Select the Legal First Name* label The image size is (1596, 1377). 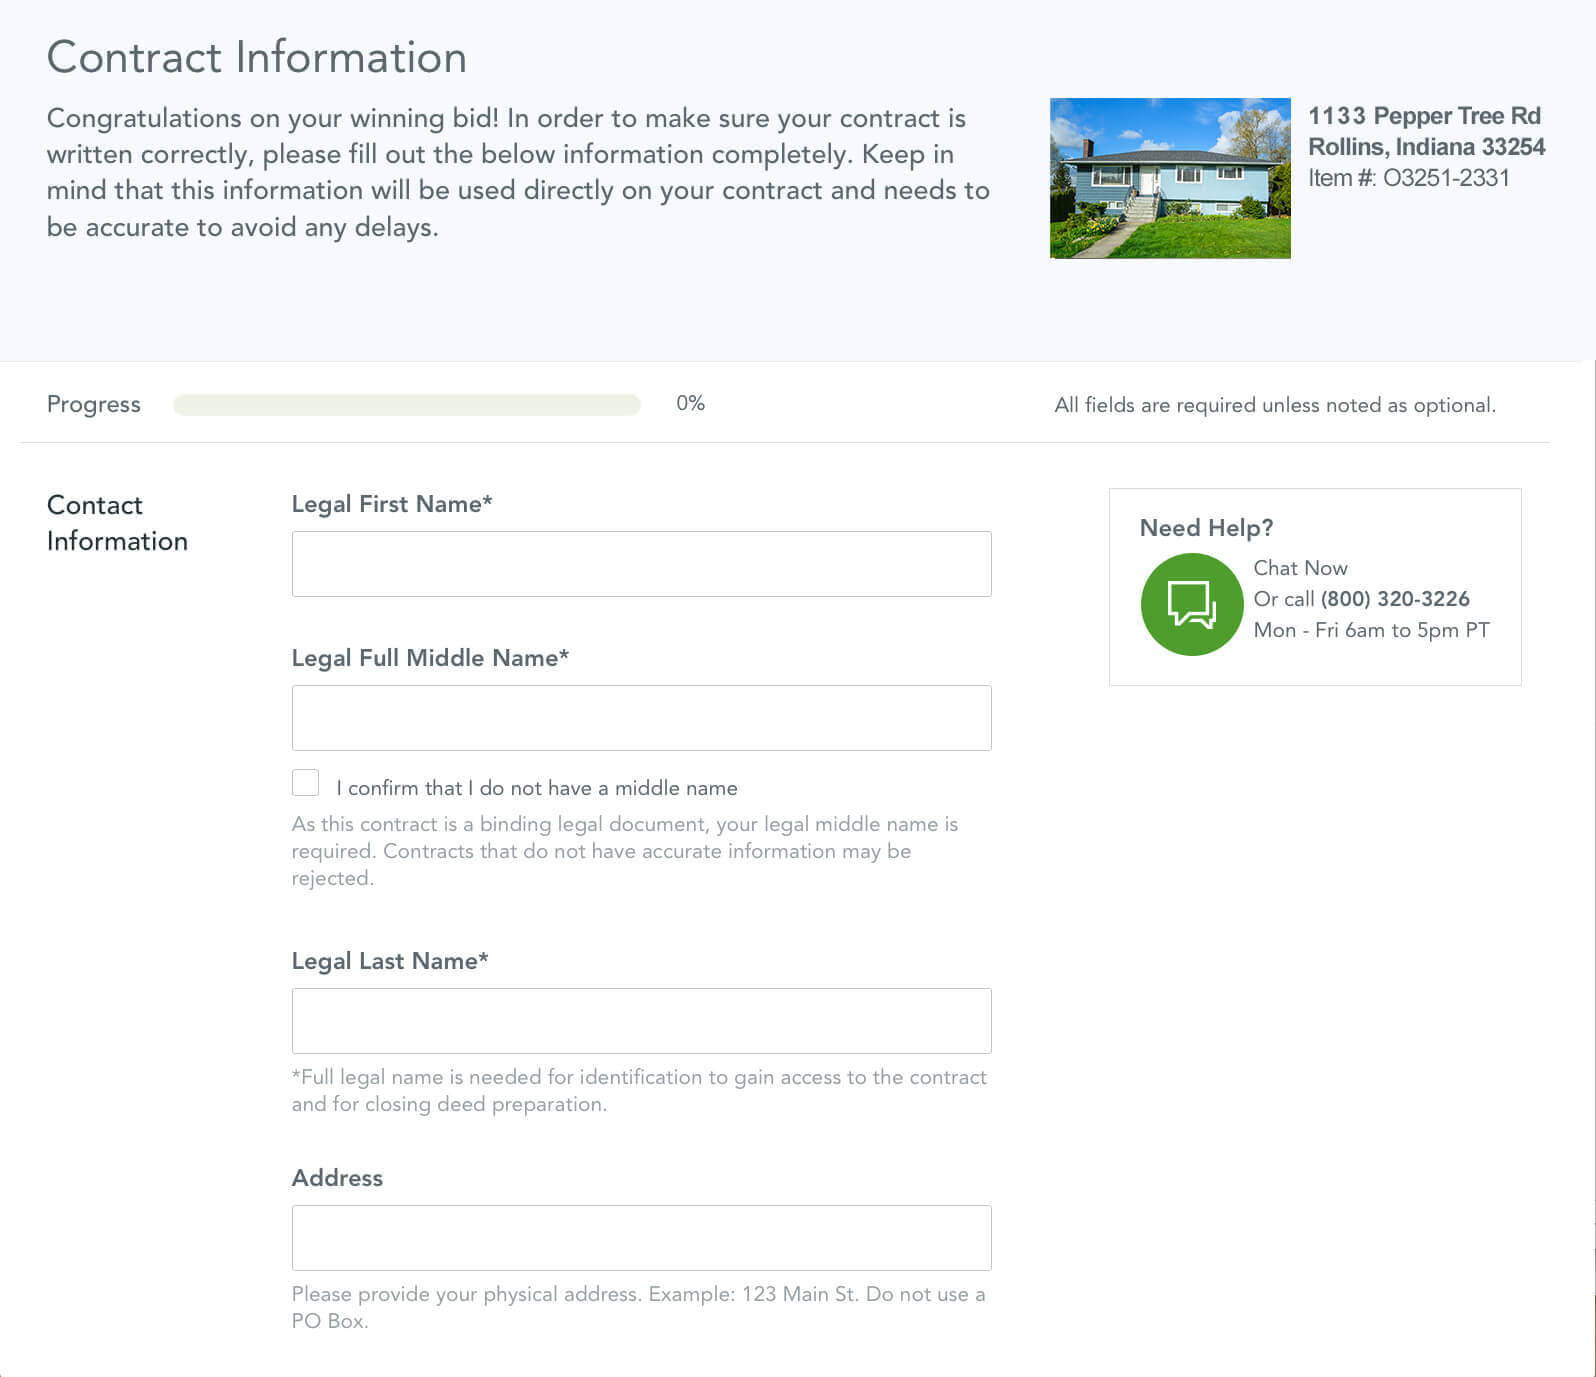click(392, 504)
